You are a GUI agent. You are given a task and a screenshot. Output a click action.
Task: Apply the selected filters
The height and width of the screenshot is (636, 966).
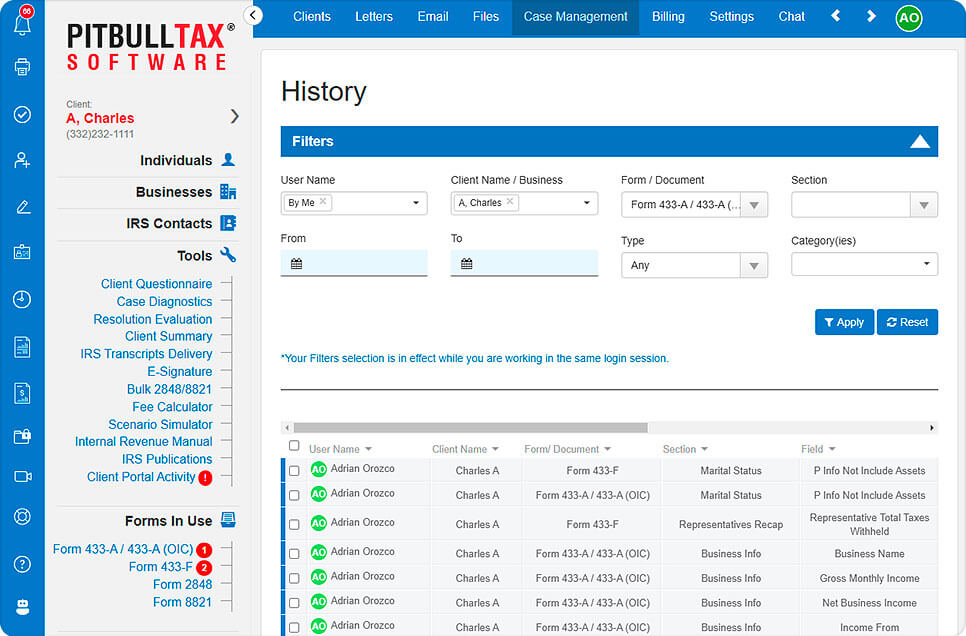pyautogui.click(x=844, y=322)
